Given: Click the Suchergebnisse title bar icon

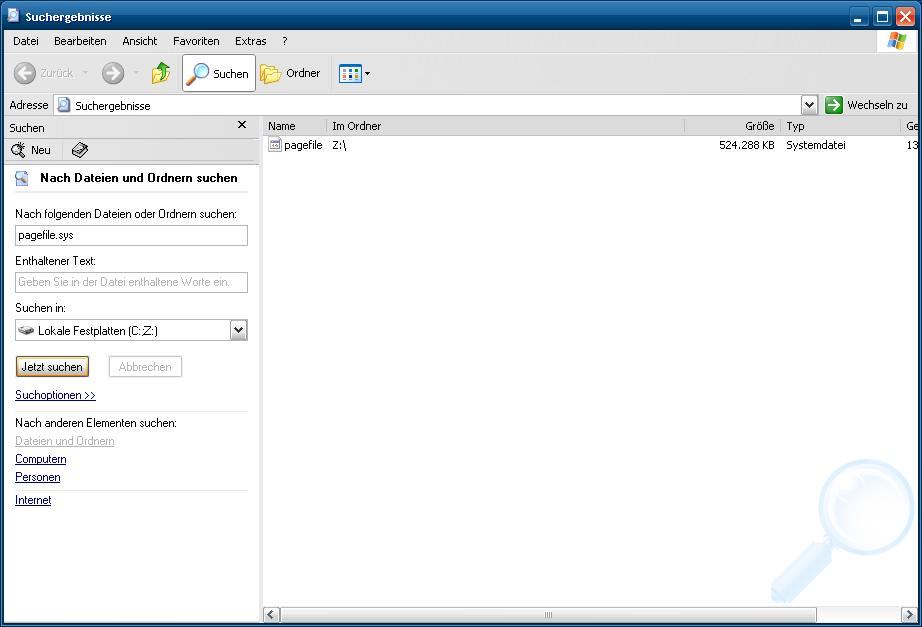Looking at the screenshot, I should [13, 16].
